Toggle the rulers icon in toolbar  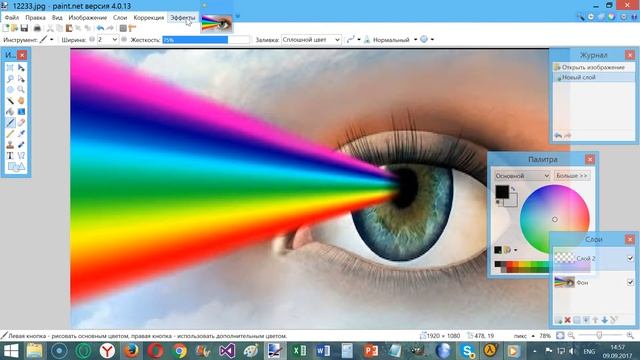(132, 28)
